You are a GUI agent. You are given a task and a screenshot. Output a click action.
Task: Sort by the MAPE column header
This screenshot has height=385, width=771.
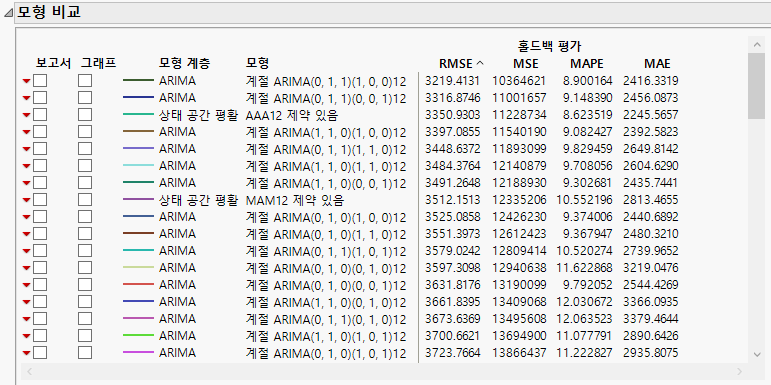(x=587, y=64)
